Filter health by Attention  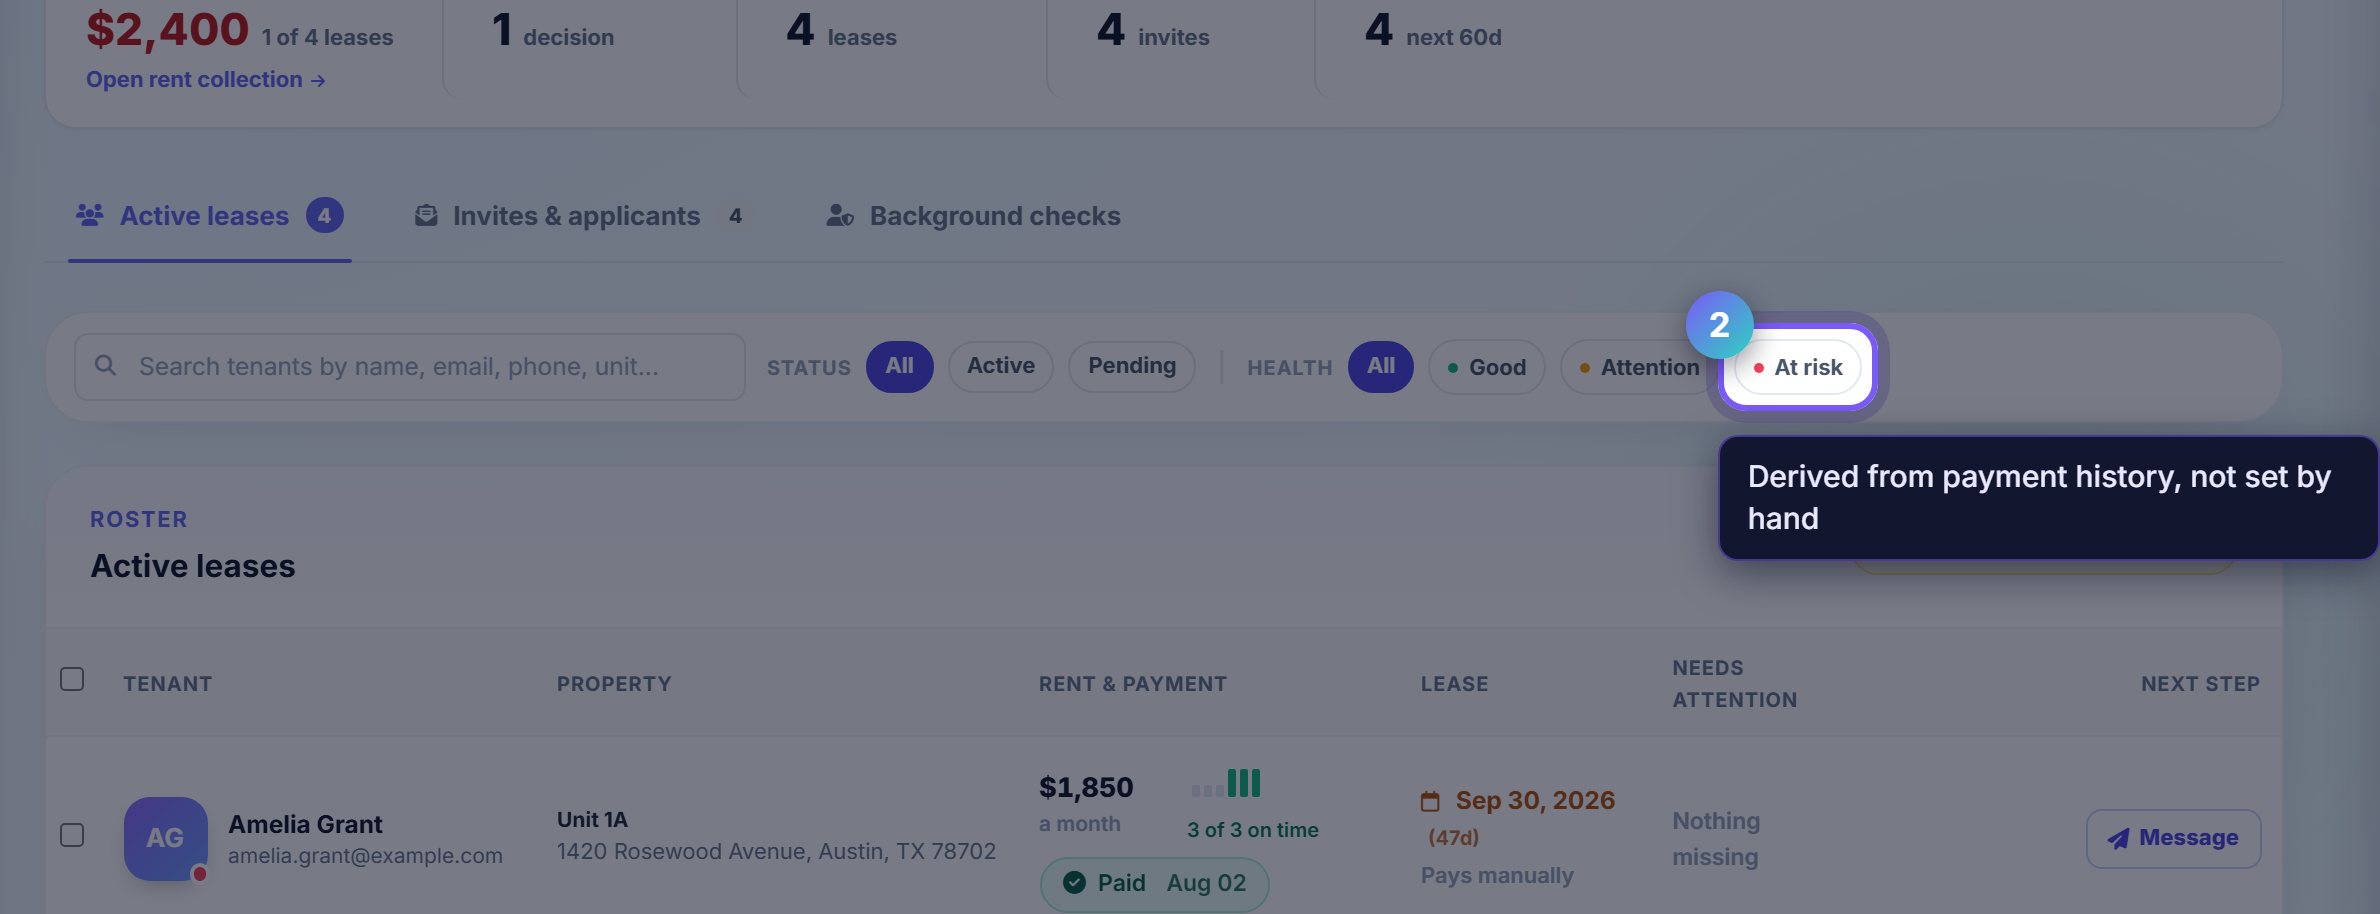pyautogui.click(x=1639, y=367)
